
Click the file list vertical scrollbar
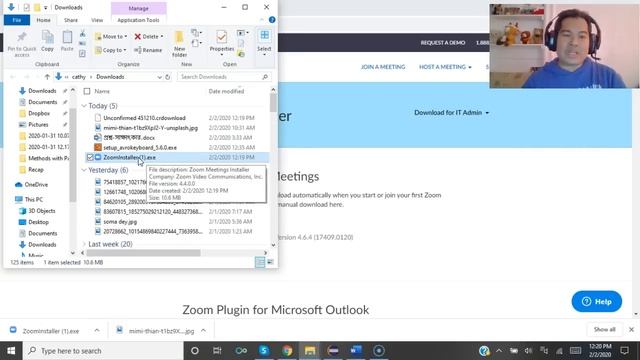(x=273, y=102)
